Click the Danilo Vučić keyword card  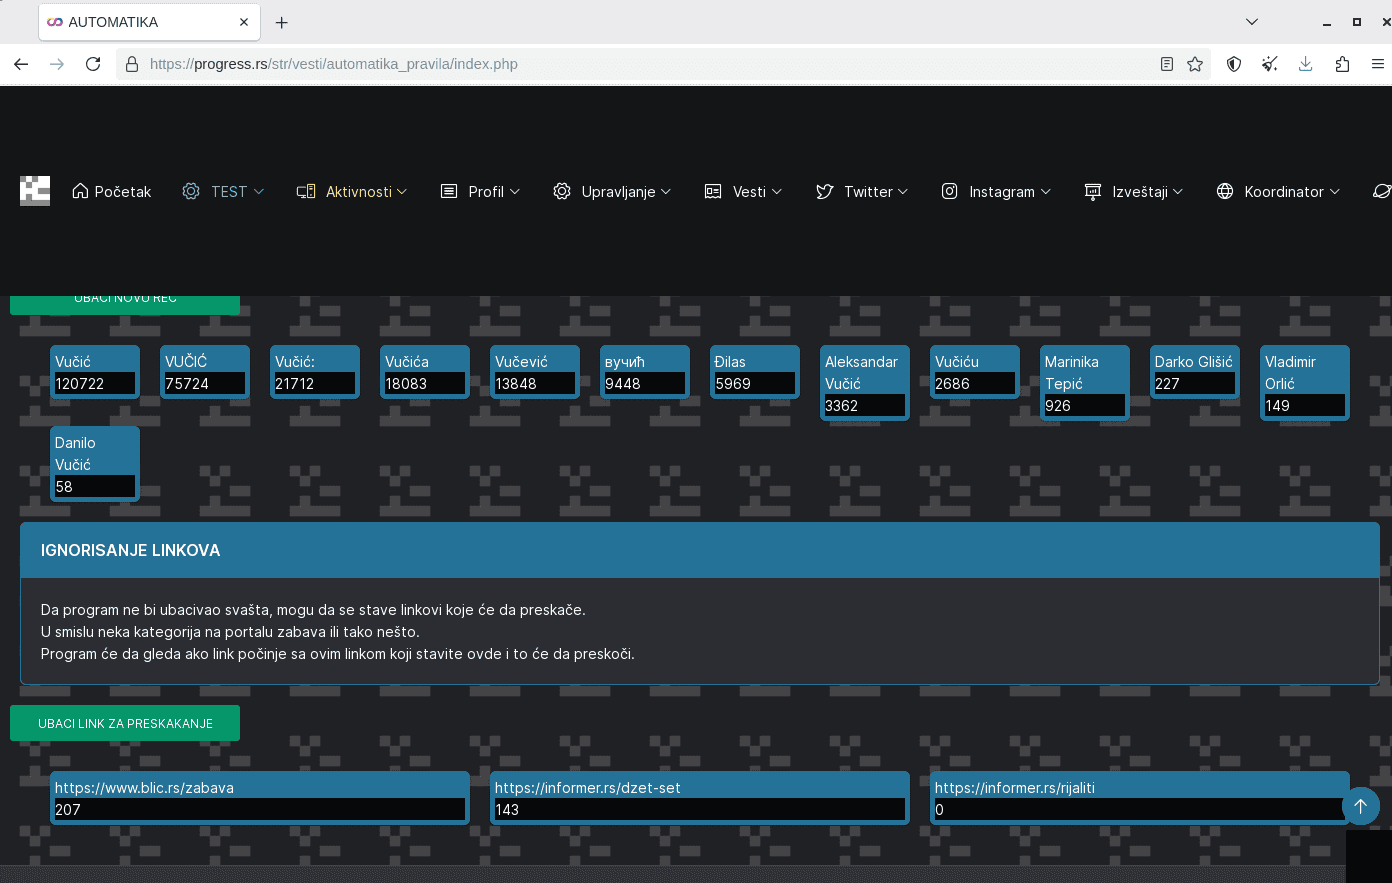coord(95,464)
